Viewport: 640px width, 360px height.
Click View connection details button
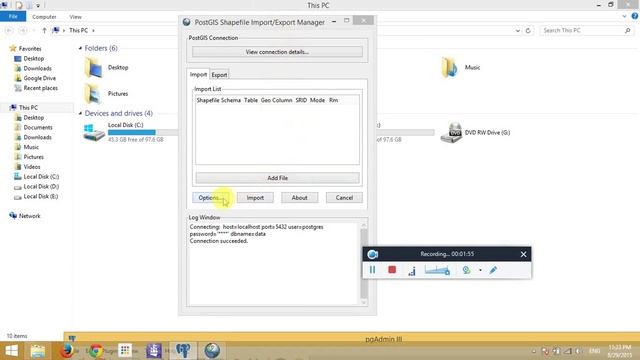(277, 52)
